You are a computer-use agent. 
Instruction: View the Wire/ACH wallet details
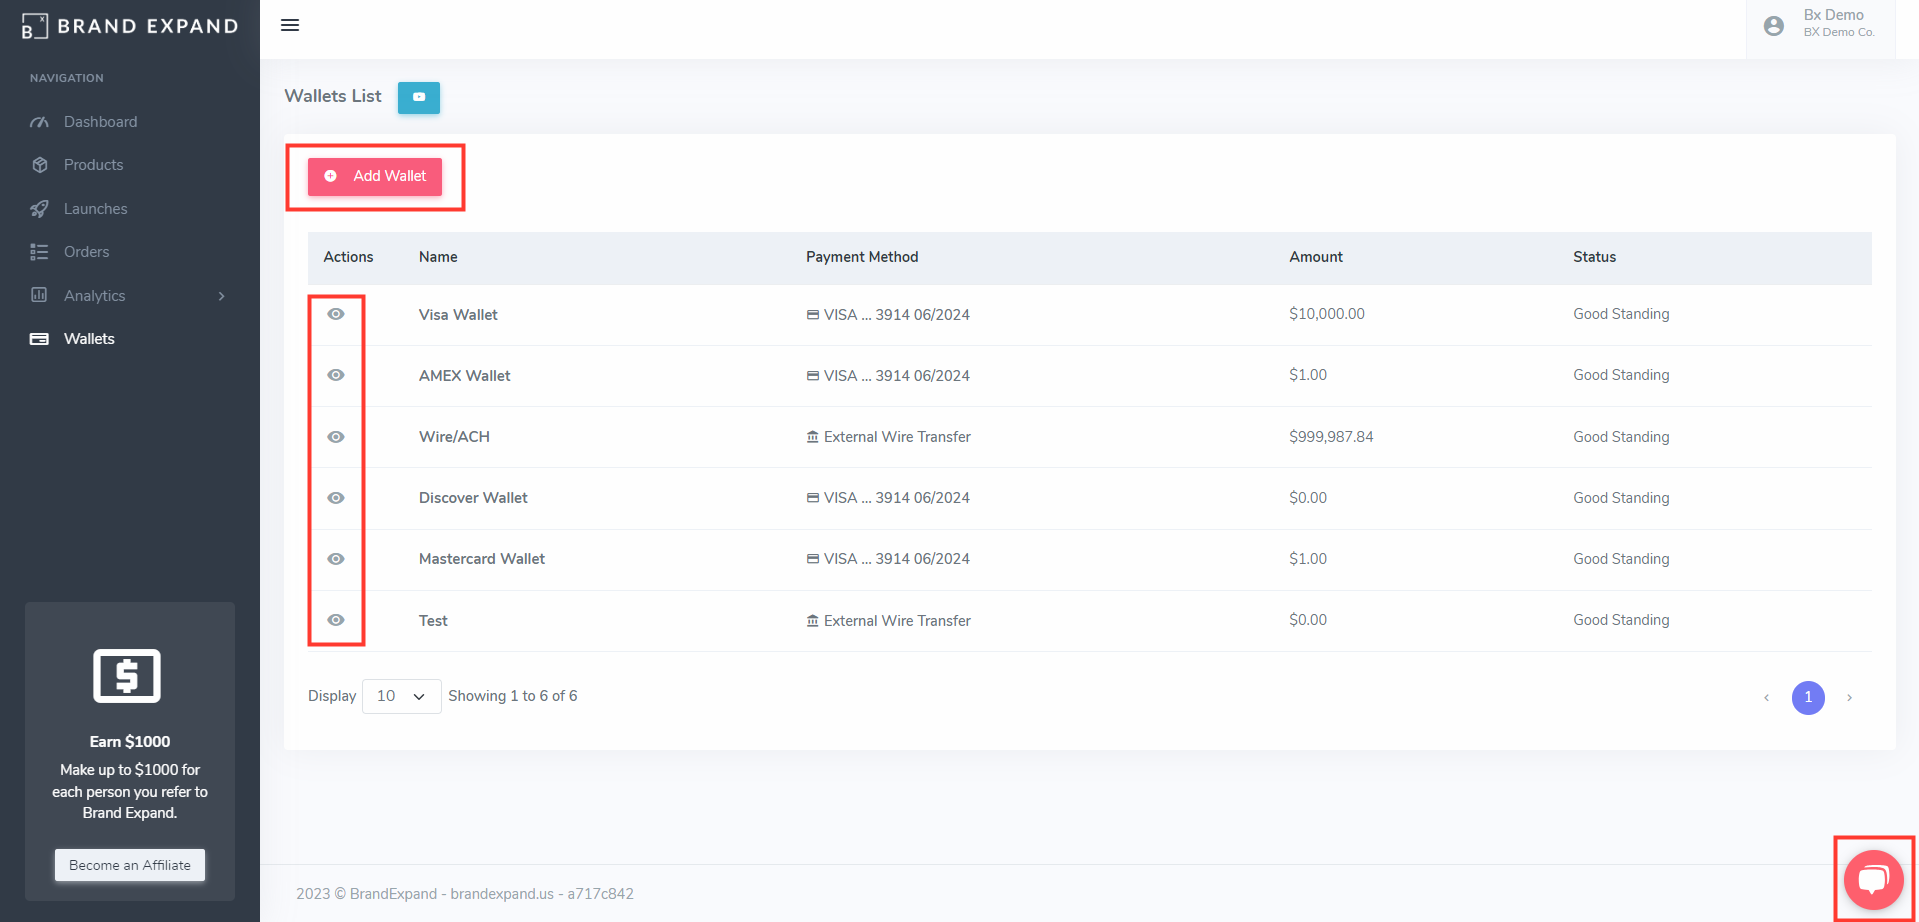pos(336,437)
